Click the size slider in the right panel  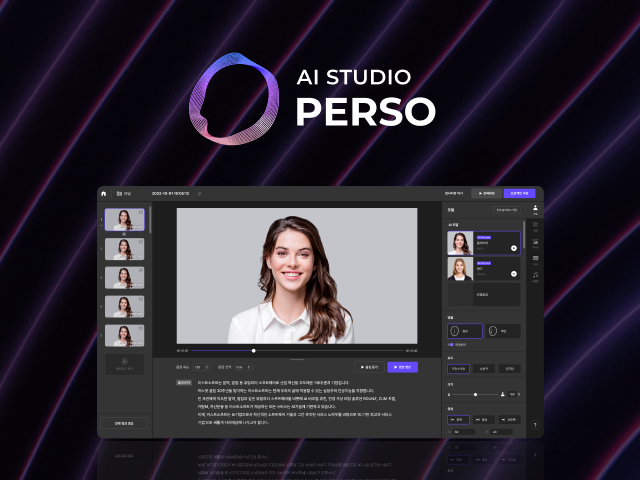(474, 394)
